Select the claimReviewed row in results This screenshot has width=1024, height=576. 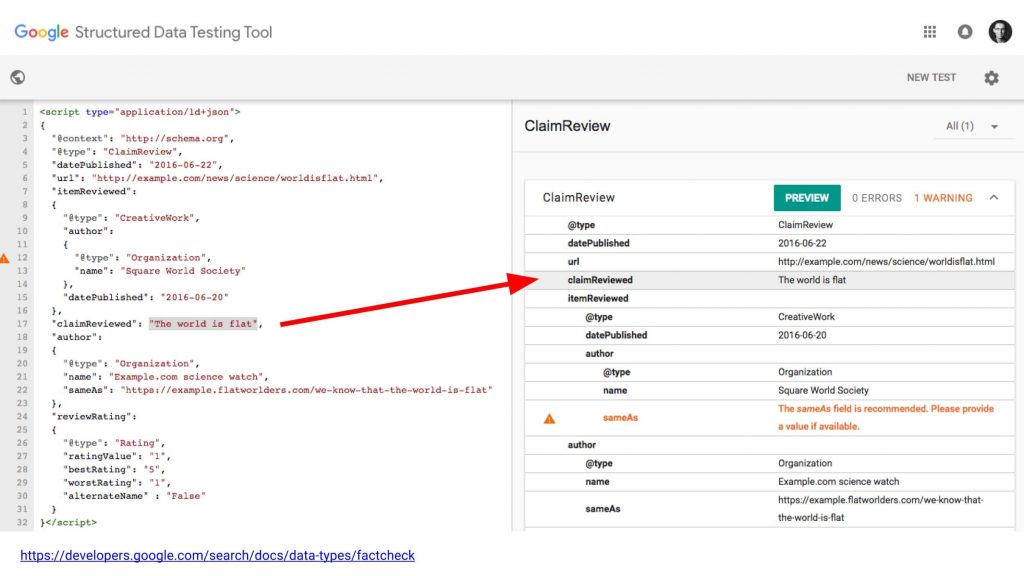click(769, 280)
